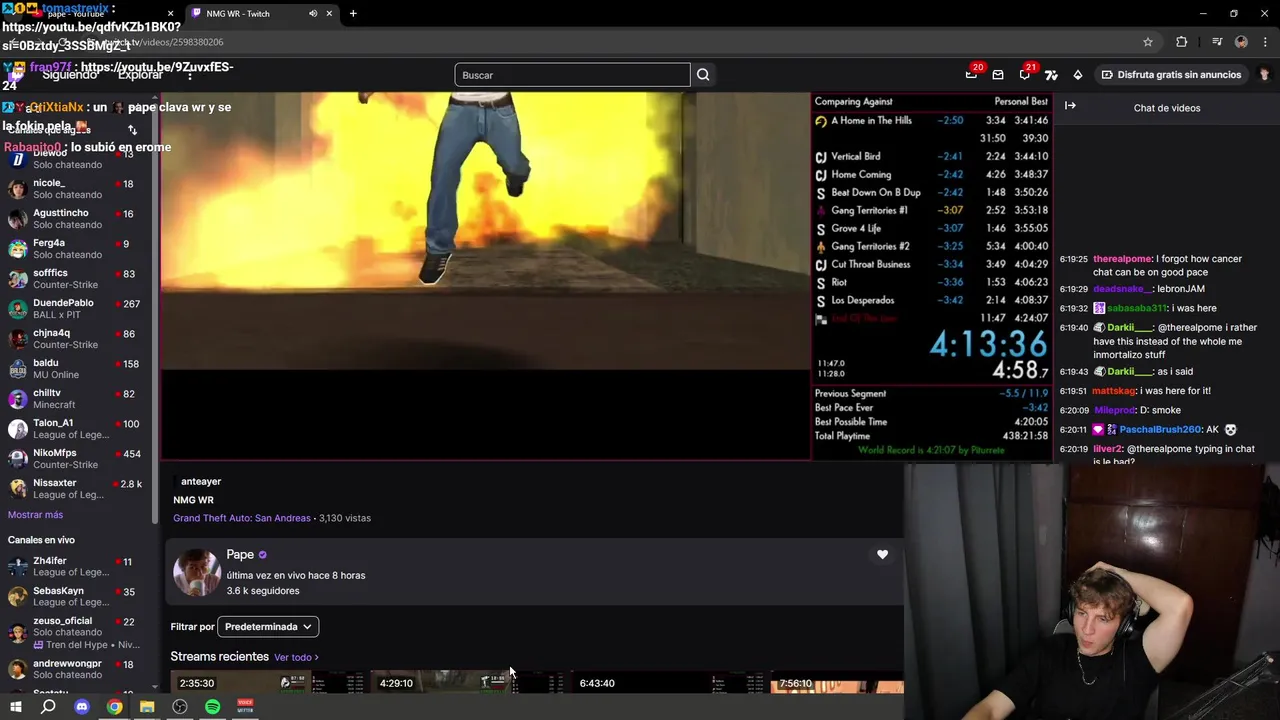Viewport: 1280px width, 720px height.
Task: Open the 4:29:10 recent stream thumbnail
Action: coord(466,682)
